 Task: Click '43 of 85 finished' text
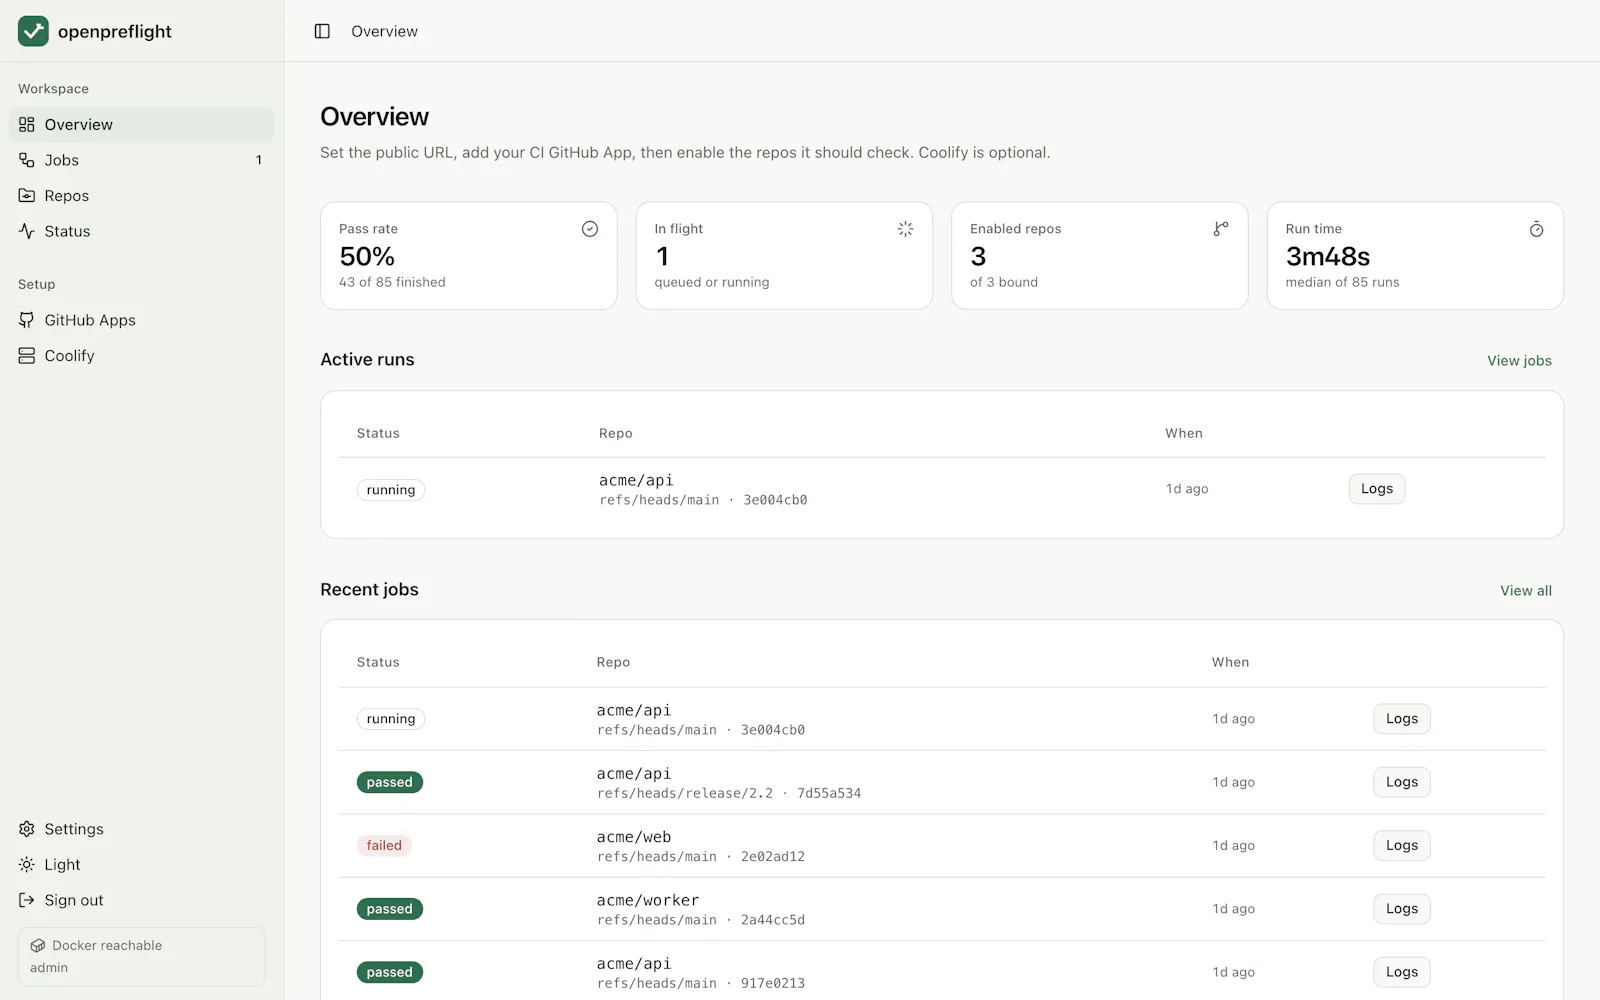(392, 282)
